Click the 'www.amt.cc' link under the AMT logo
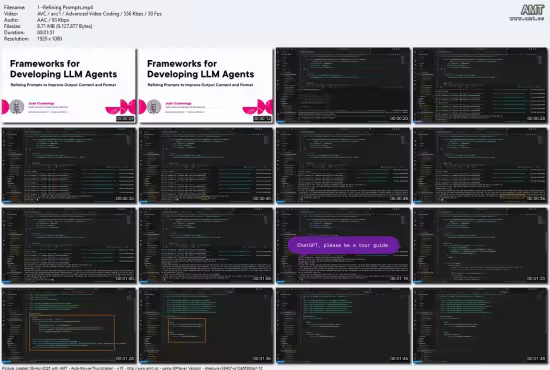Image resolution: width=550 pixels, height=370 pixels. click(x=527, y=19)
